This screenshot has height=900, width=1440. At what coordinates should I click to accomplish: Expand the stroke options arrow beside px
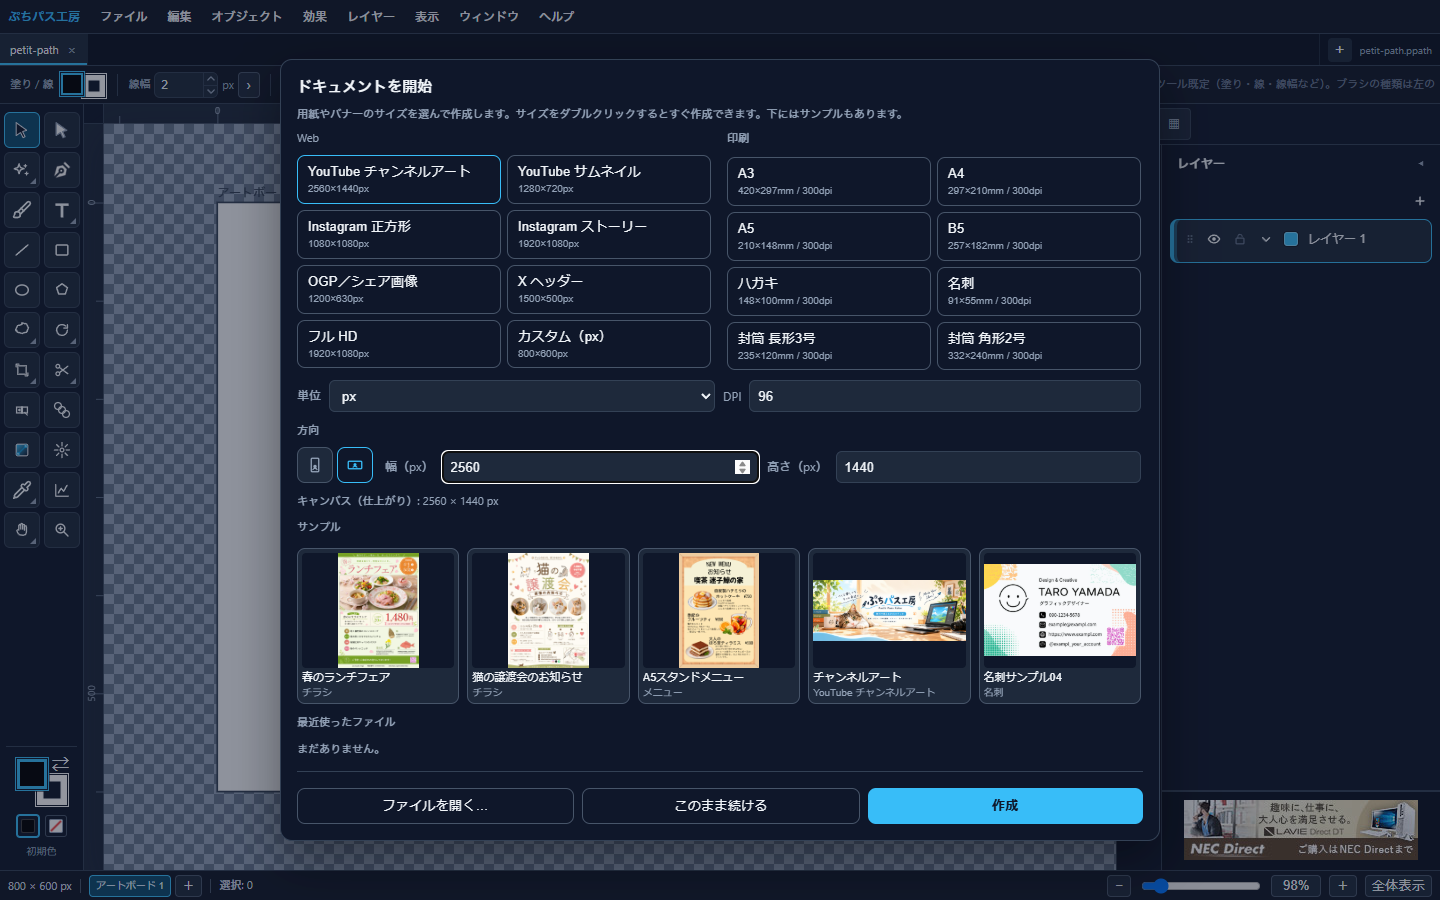(249, 85)
